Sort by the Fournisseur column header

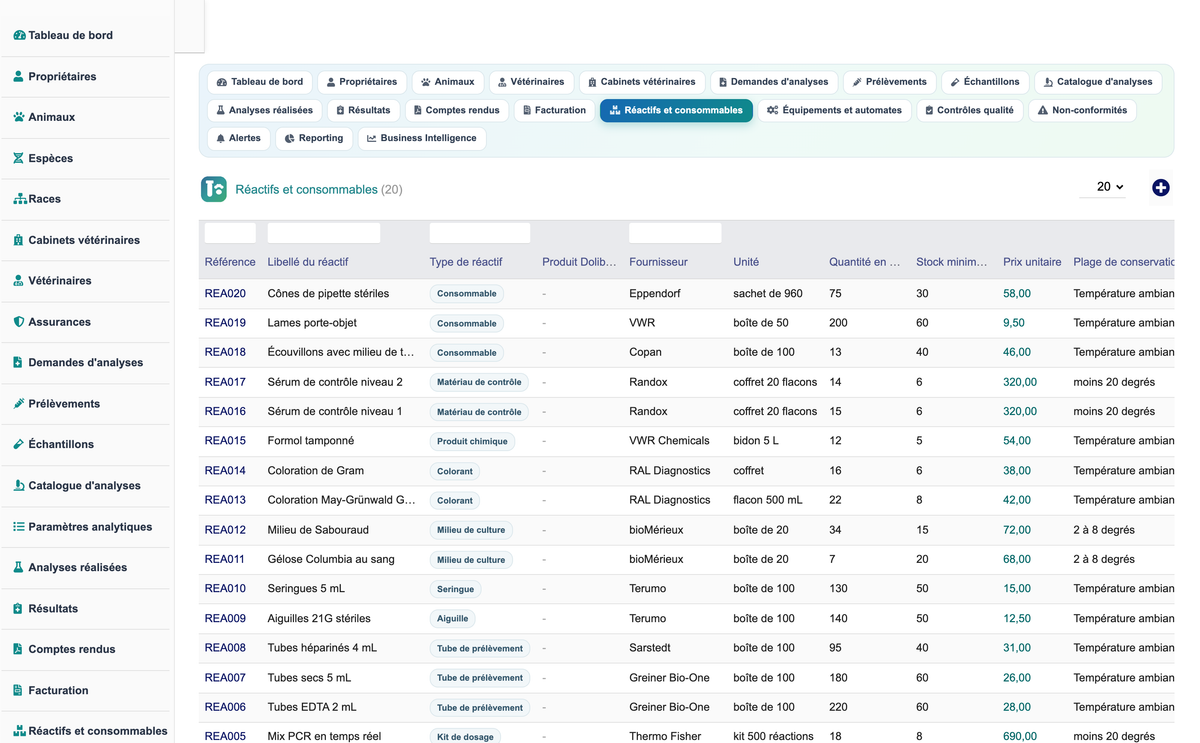(x=658, y=262)
